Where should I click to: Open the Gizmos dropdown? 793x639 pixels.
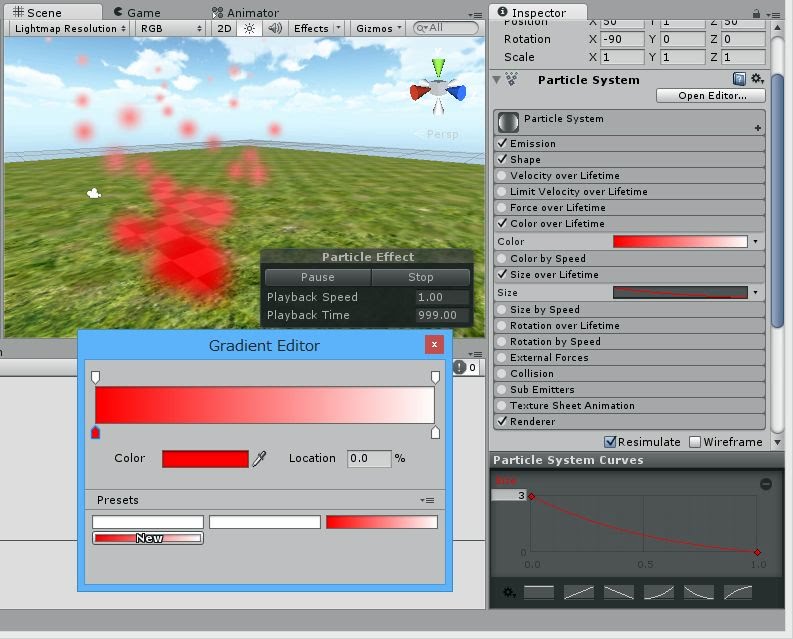[x=380, y=28]
